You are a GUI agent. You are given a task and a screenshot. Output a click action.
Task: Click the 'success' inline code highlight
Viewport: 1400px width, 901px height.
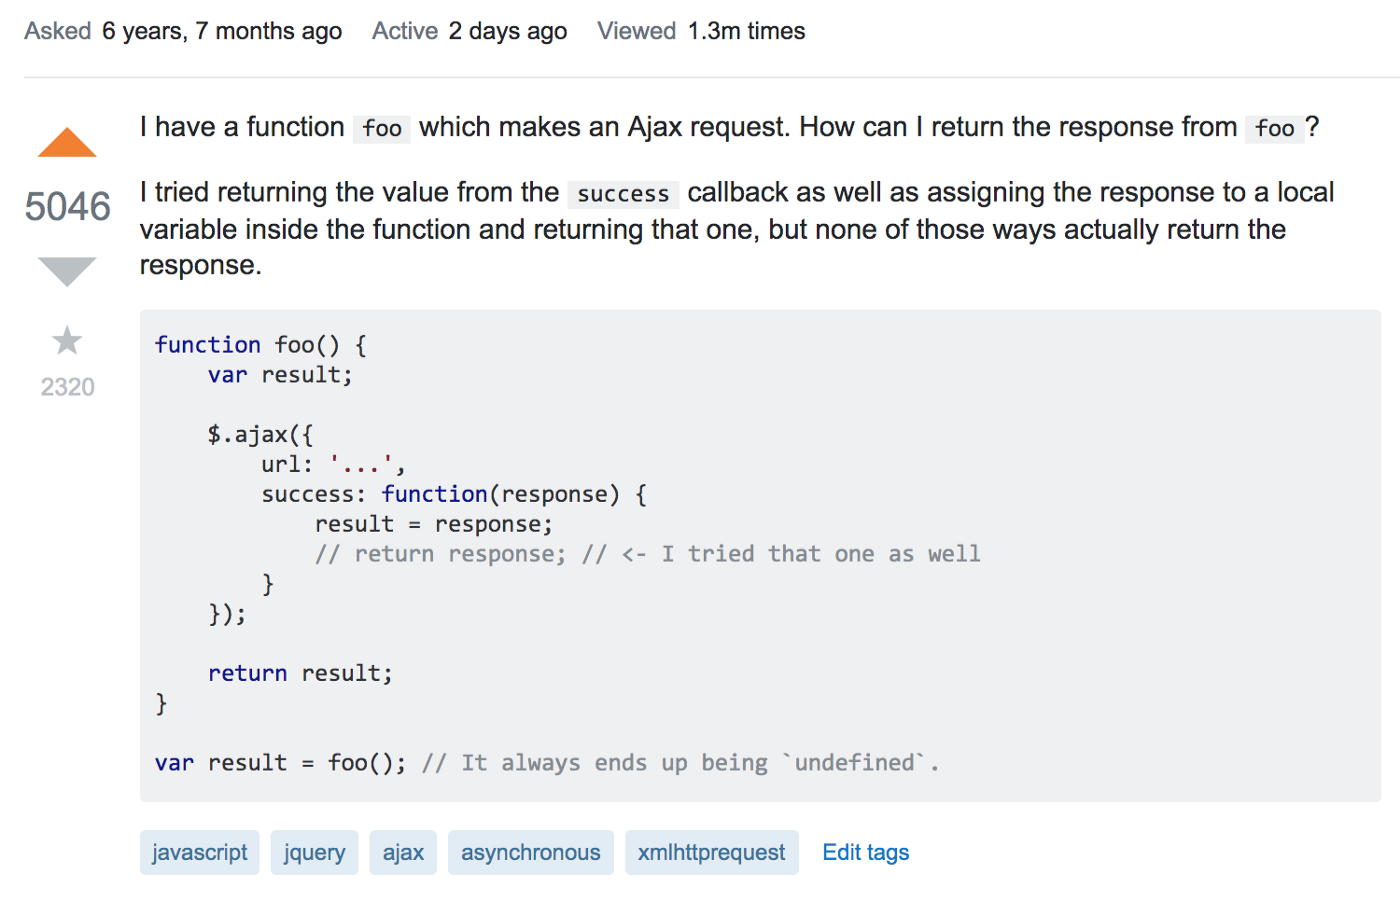pos(622,193)
